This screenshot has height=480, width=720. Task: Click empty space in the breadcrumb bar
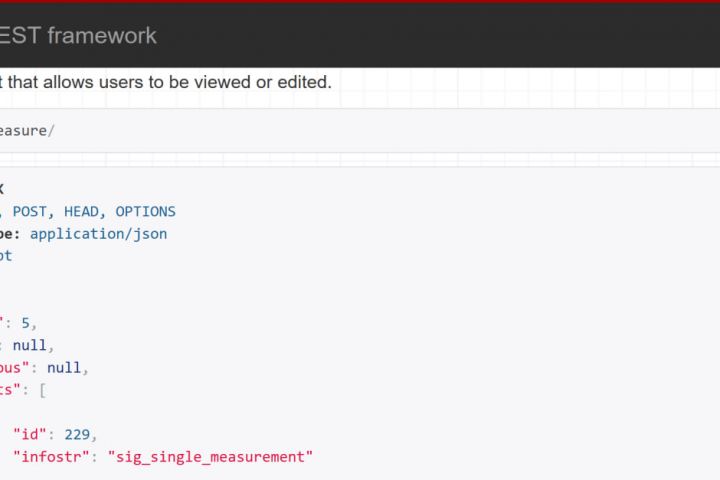point(400,131)
